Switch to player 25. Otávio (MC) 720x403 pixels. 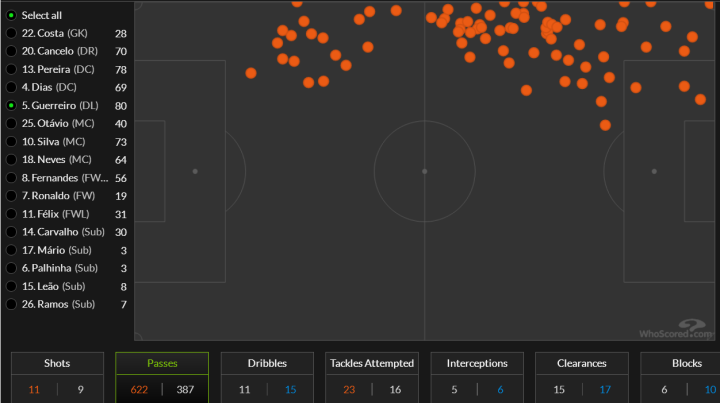(11, 123)
